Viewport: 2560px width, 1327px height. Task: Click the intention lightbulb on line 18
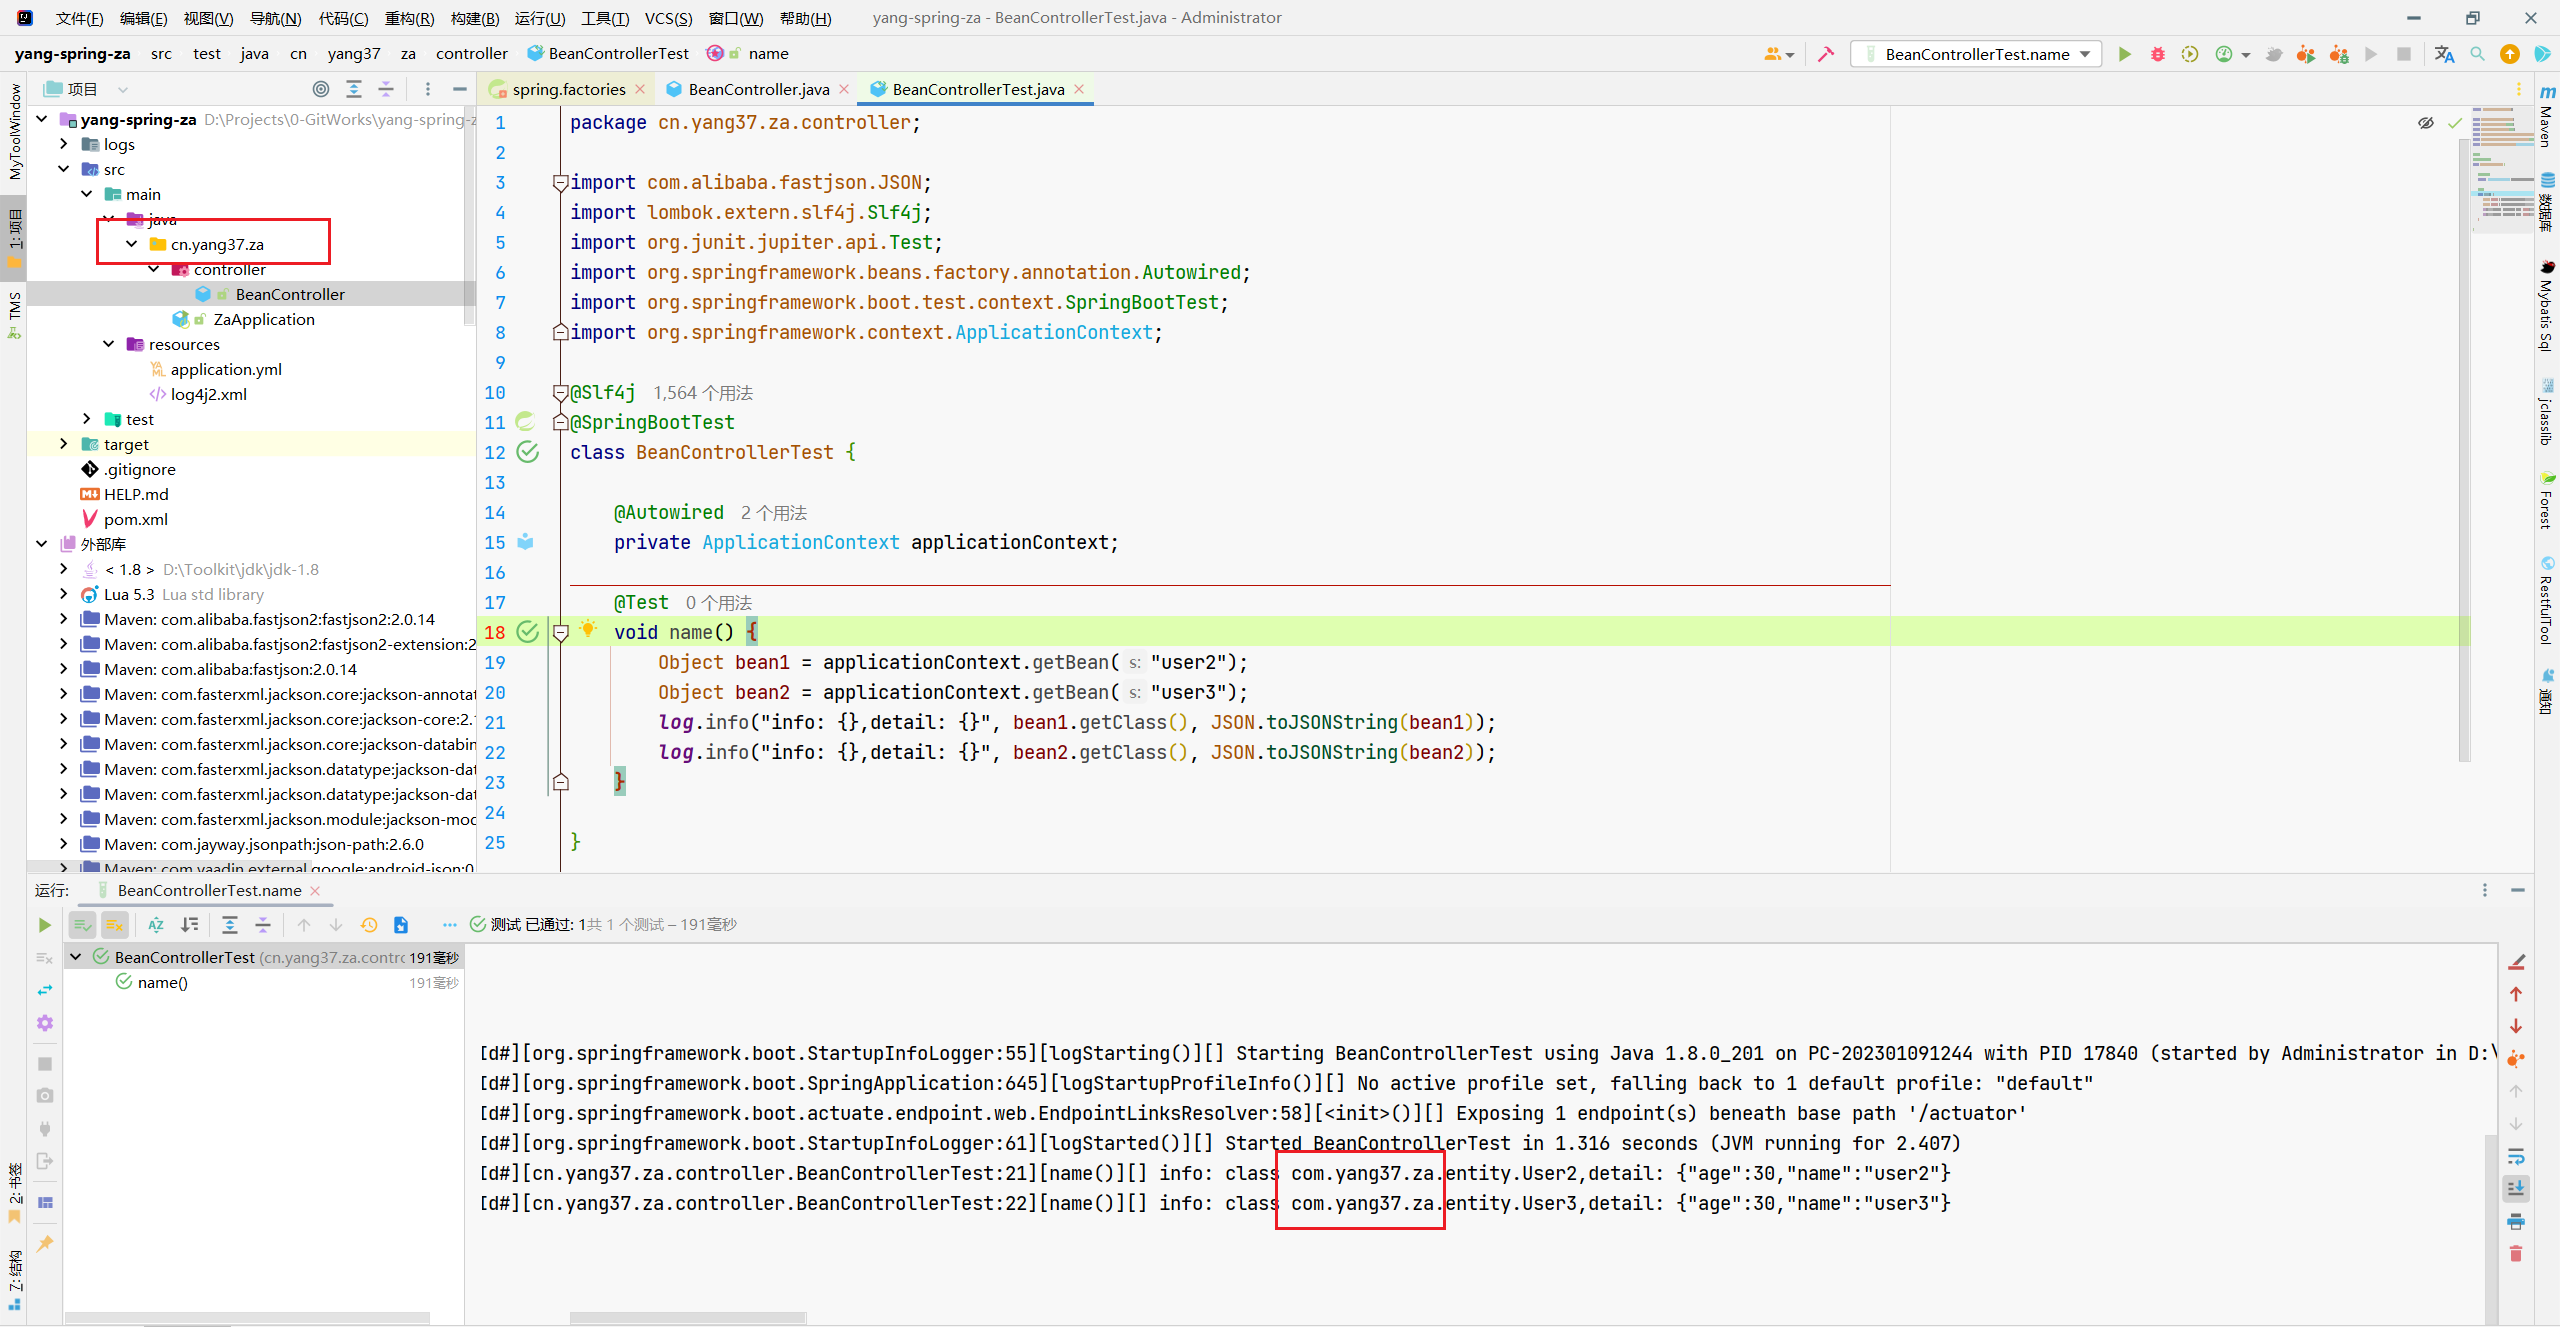588,629
